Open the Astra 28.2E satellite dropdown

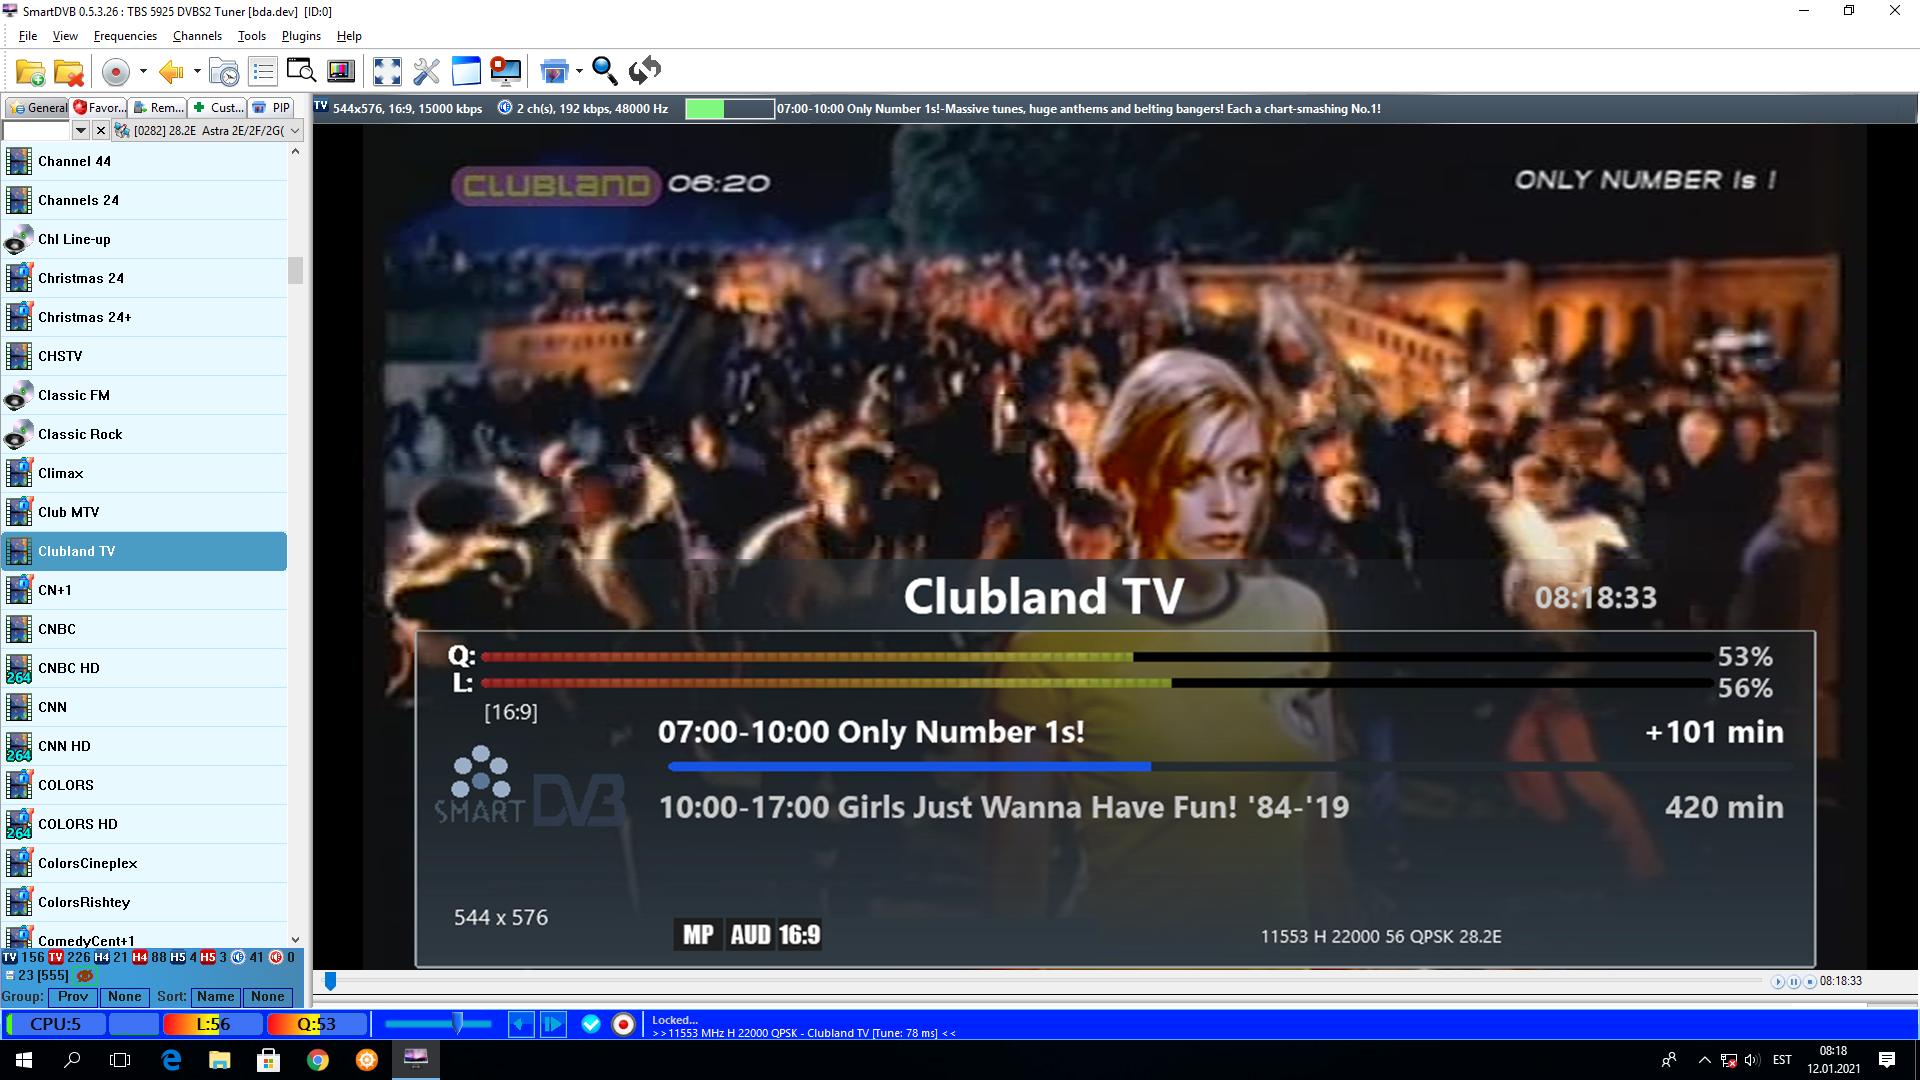click(295, 131)
